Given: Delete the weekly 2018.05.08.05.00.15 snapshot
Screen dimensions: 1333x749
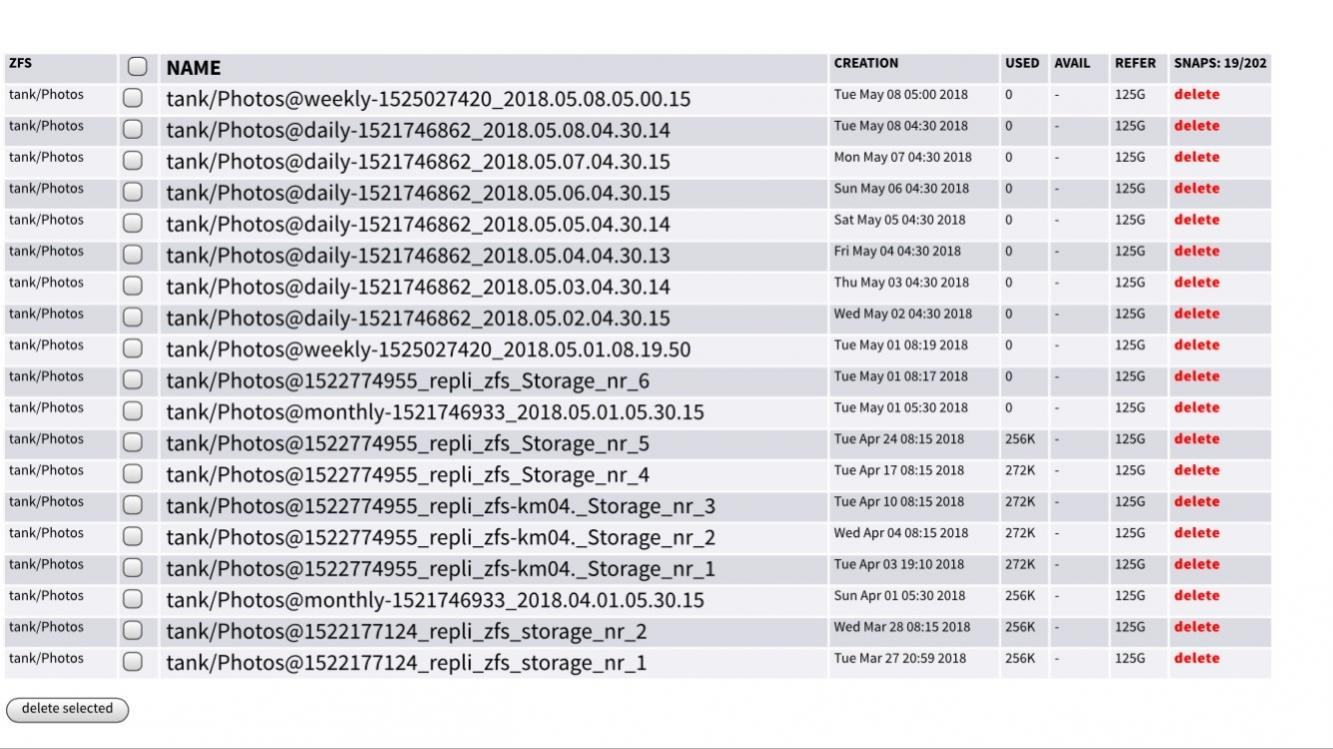Looking at the screenshot, I should (1196, 95).
